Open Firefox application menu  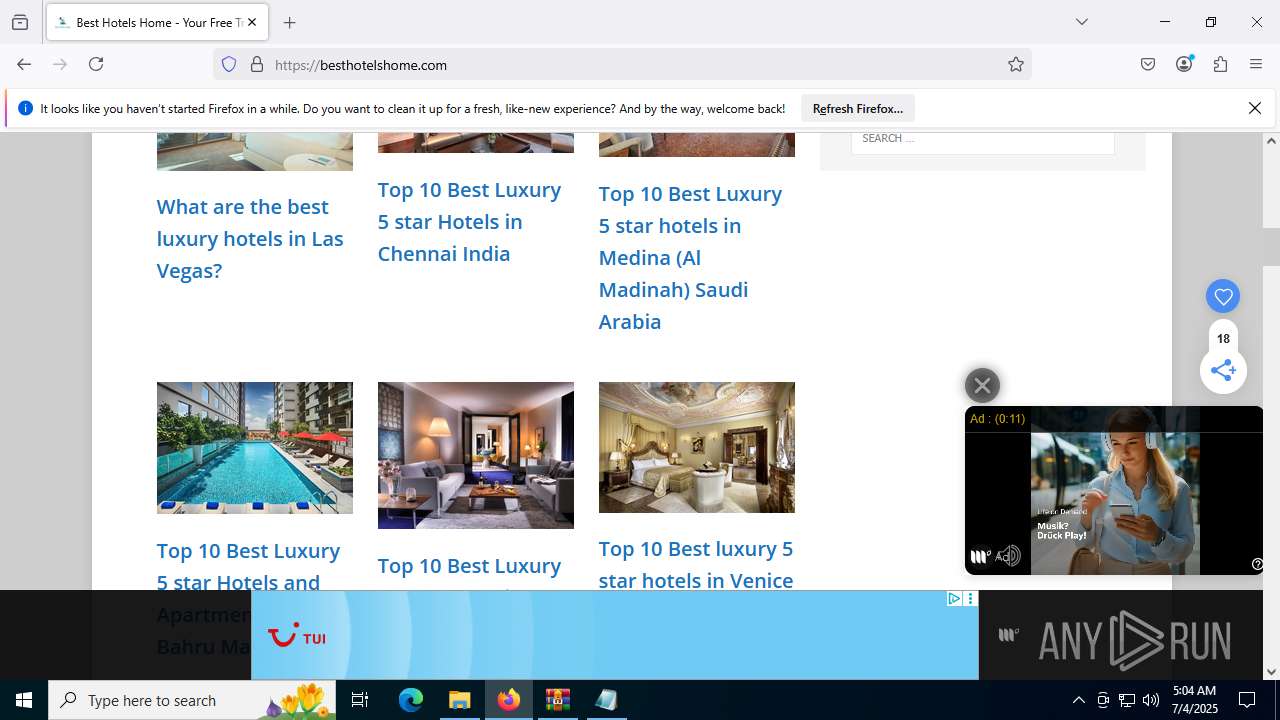click(1256, 64)
